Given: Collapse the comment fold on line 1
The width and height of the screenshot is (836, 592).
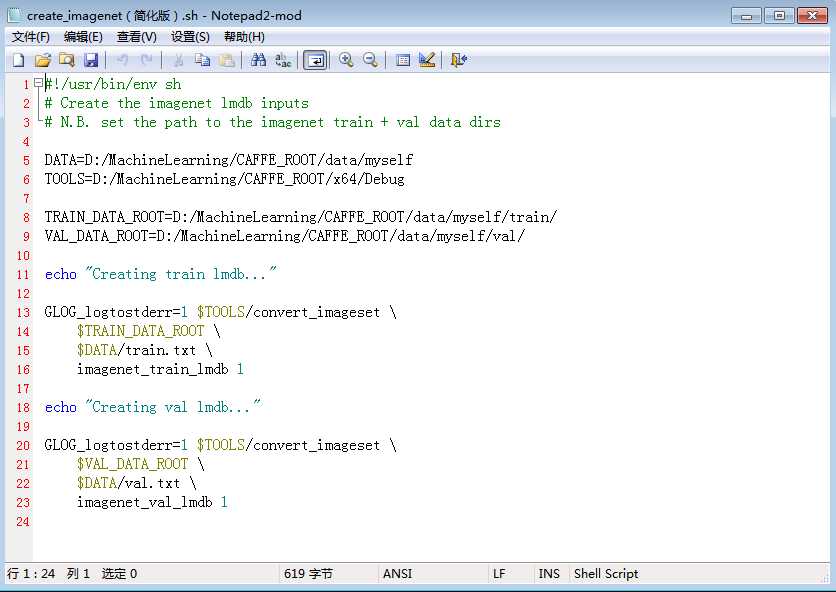Looking at the screenshot, I should 38,83.
